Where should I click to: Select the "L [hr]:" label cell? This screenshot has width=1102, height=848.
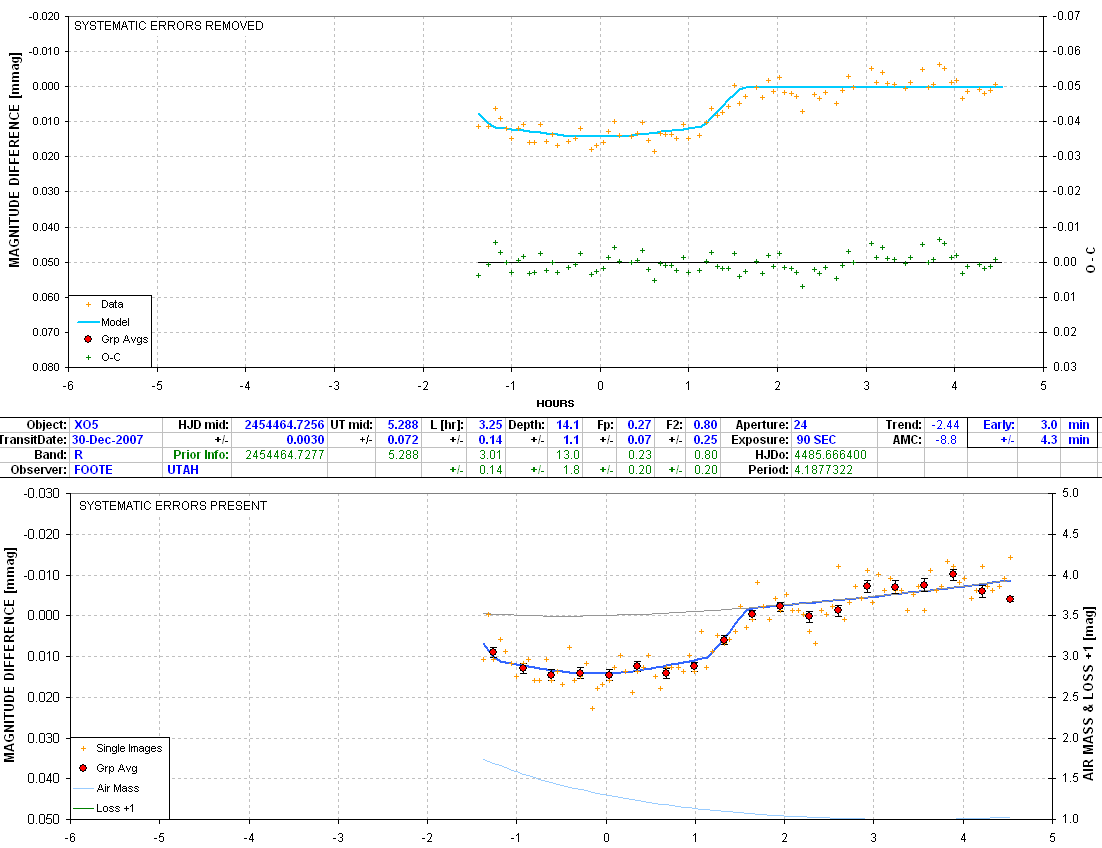[447, 425]
